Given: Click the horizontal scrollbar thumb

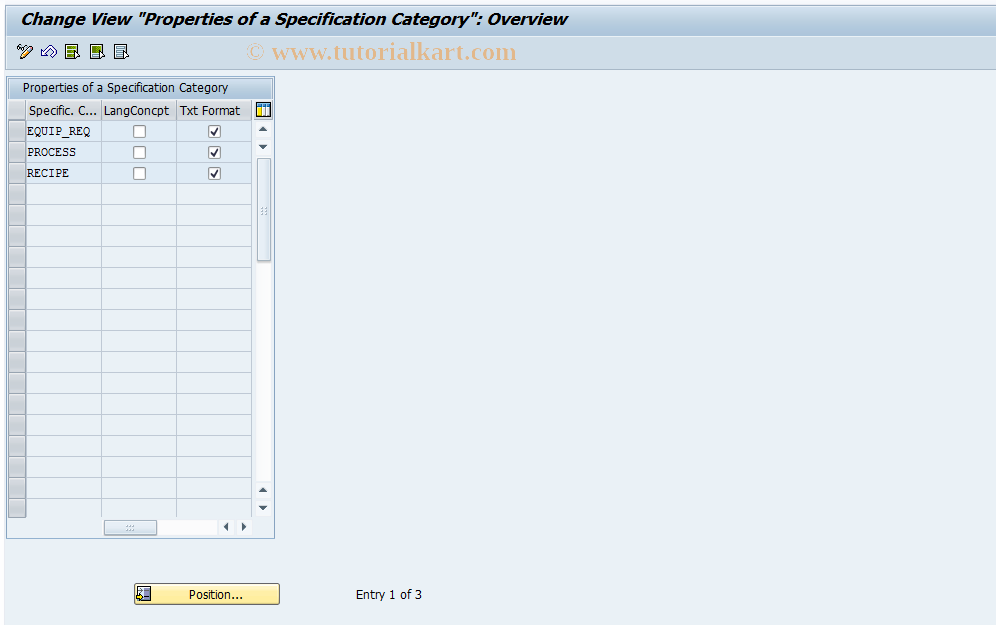Looking at the screenshot, I should [x=130, y=527].
